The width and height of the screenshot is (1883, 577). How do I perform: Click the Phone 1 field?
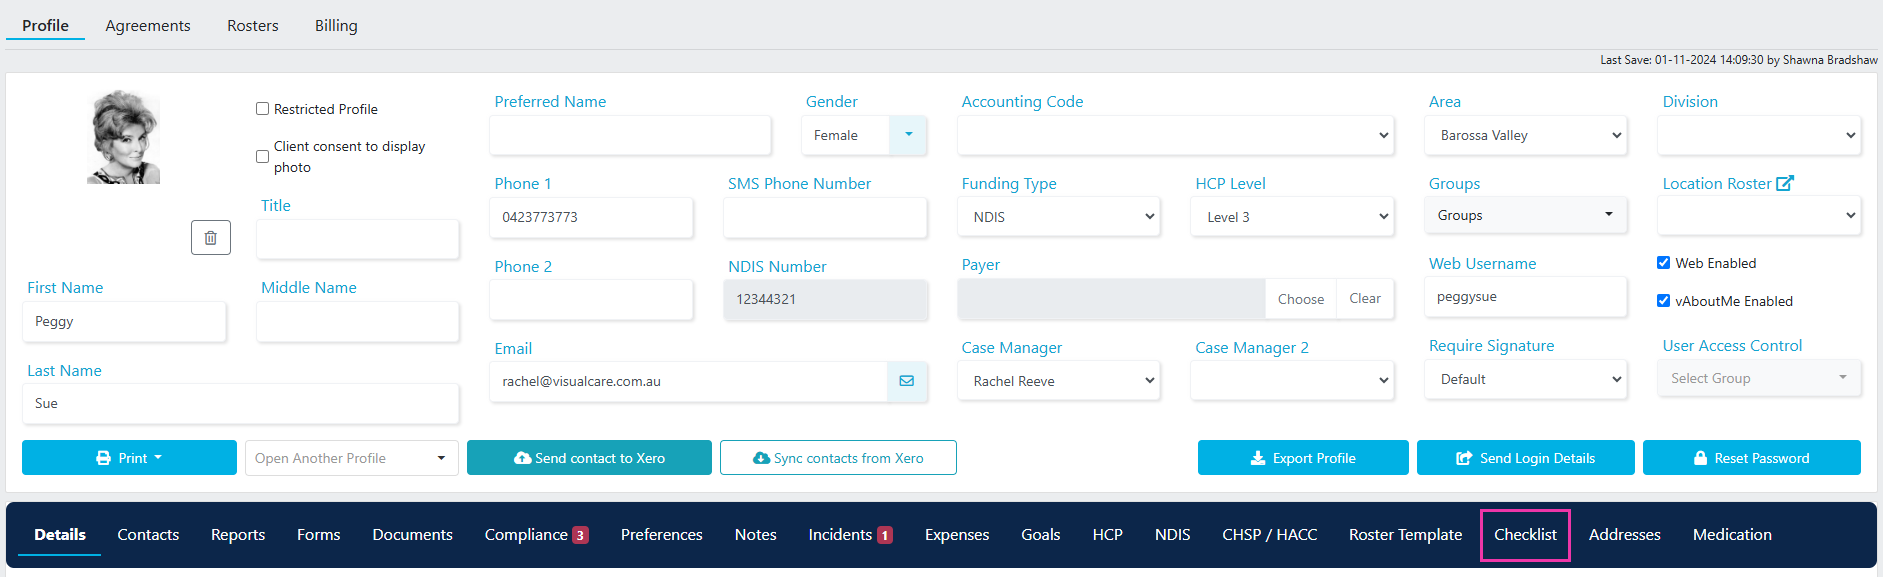click(x=591, y=217)
